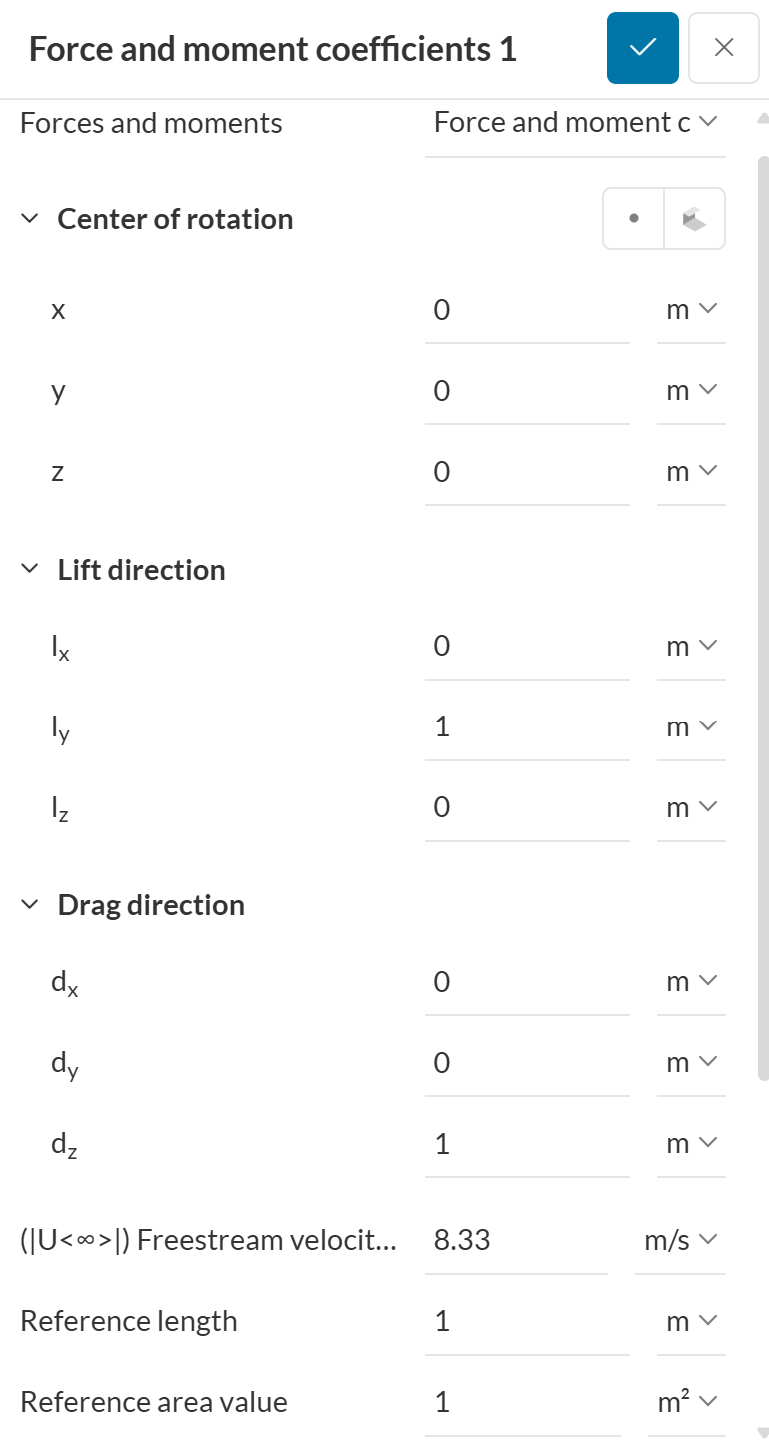Open the Forces and moments type dropdown
The height and width of the screenshot is (1449, 769).
click(x=575, y=123)
